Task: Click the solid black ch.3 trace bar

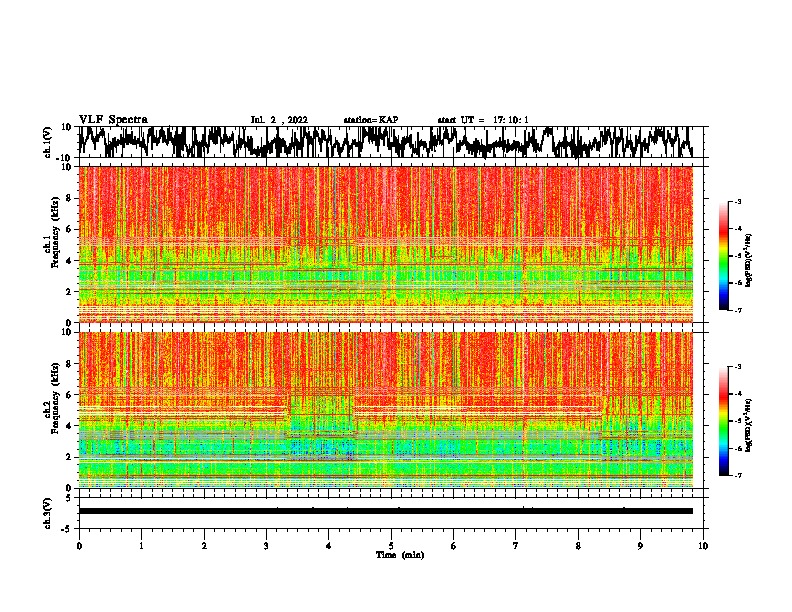Action: 386,511
